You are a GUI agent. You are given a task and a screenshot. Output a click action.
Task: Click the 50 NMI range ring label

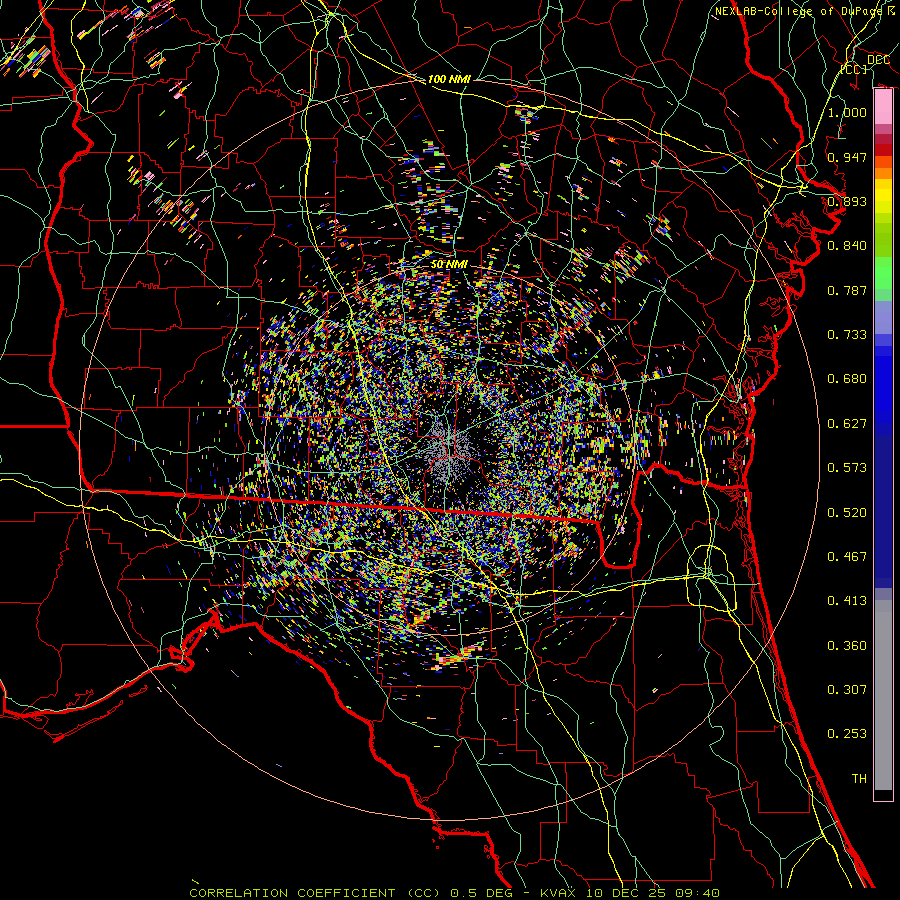click(x=449, y=265)
